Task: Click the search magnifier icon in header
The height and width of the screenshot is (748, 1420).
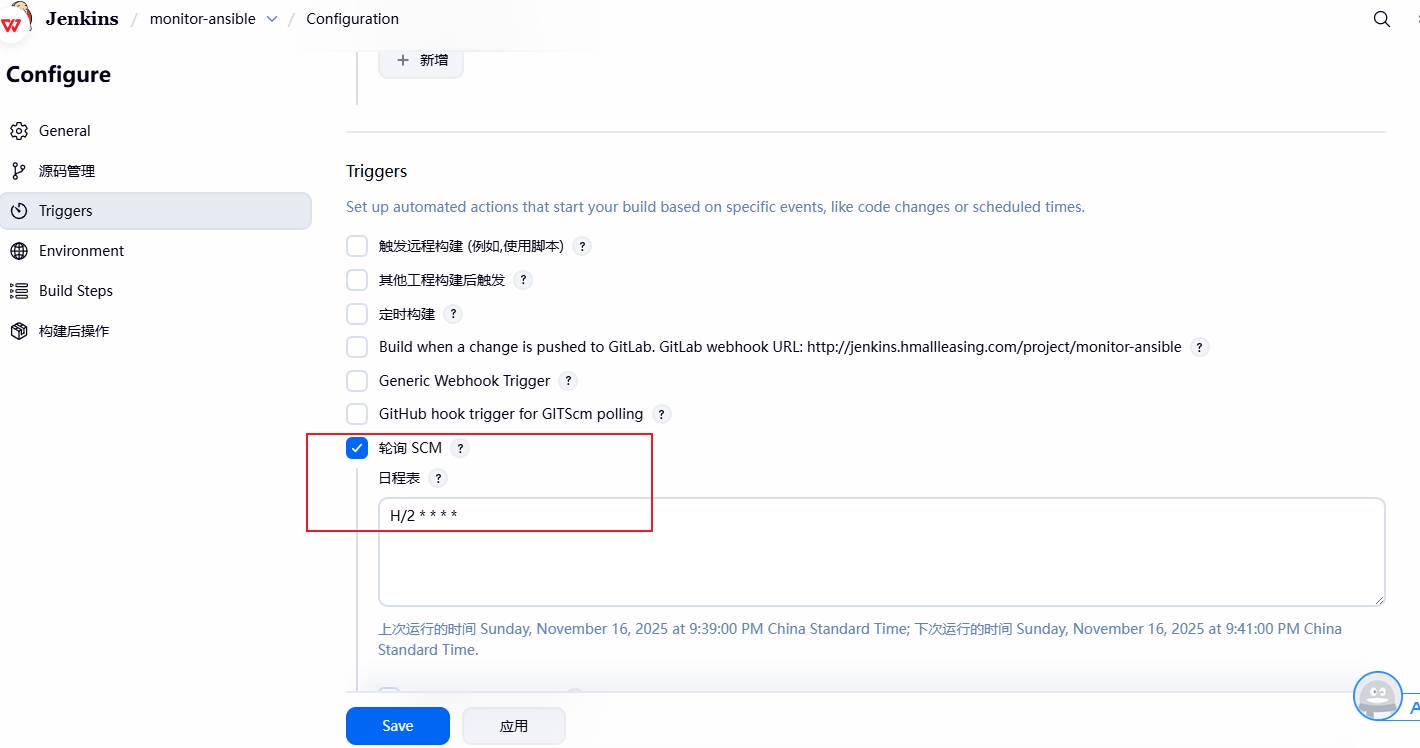Action: point(1381,19)
